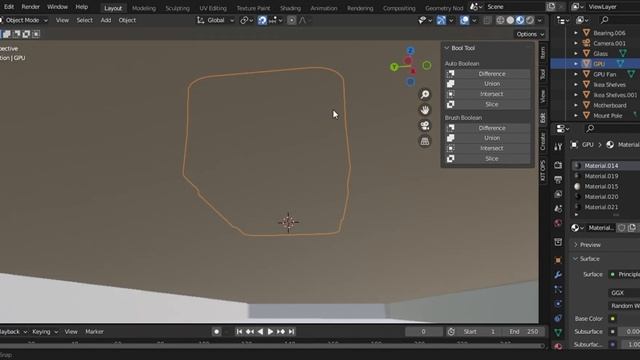This screenshot has width=640, height=360.
Task: Open the Window menu
Action: tap(57, 7)
